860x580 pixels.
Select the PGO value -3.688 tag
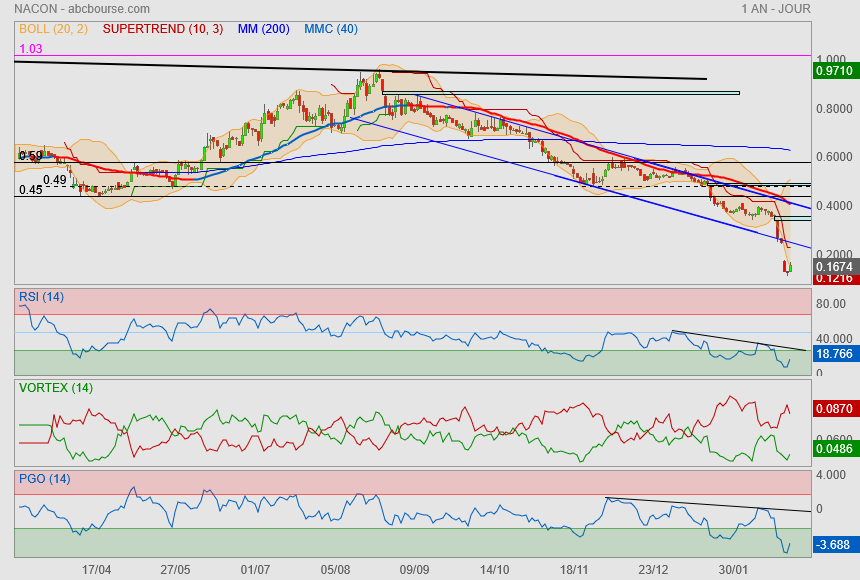833,544
